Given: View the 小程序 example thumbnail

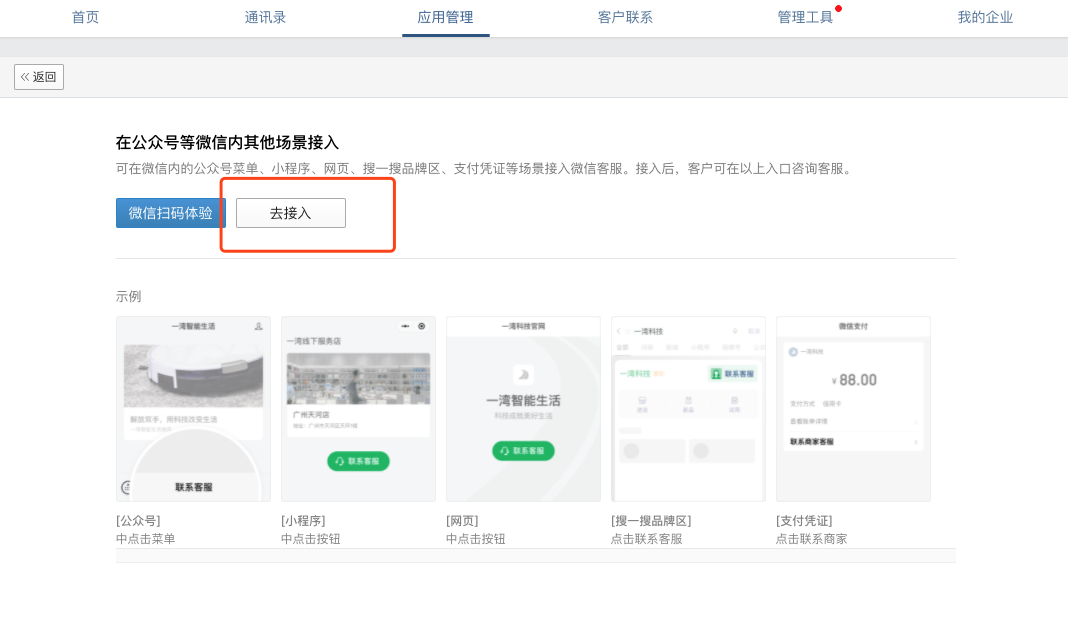Looking at the screenshot, I should [x=358, y=408].
